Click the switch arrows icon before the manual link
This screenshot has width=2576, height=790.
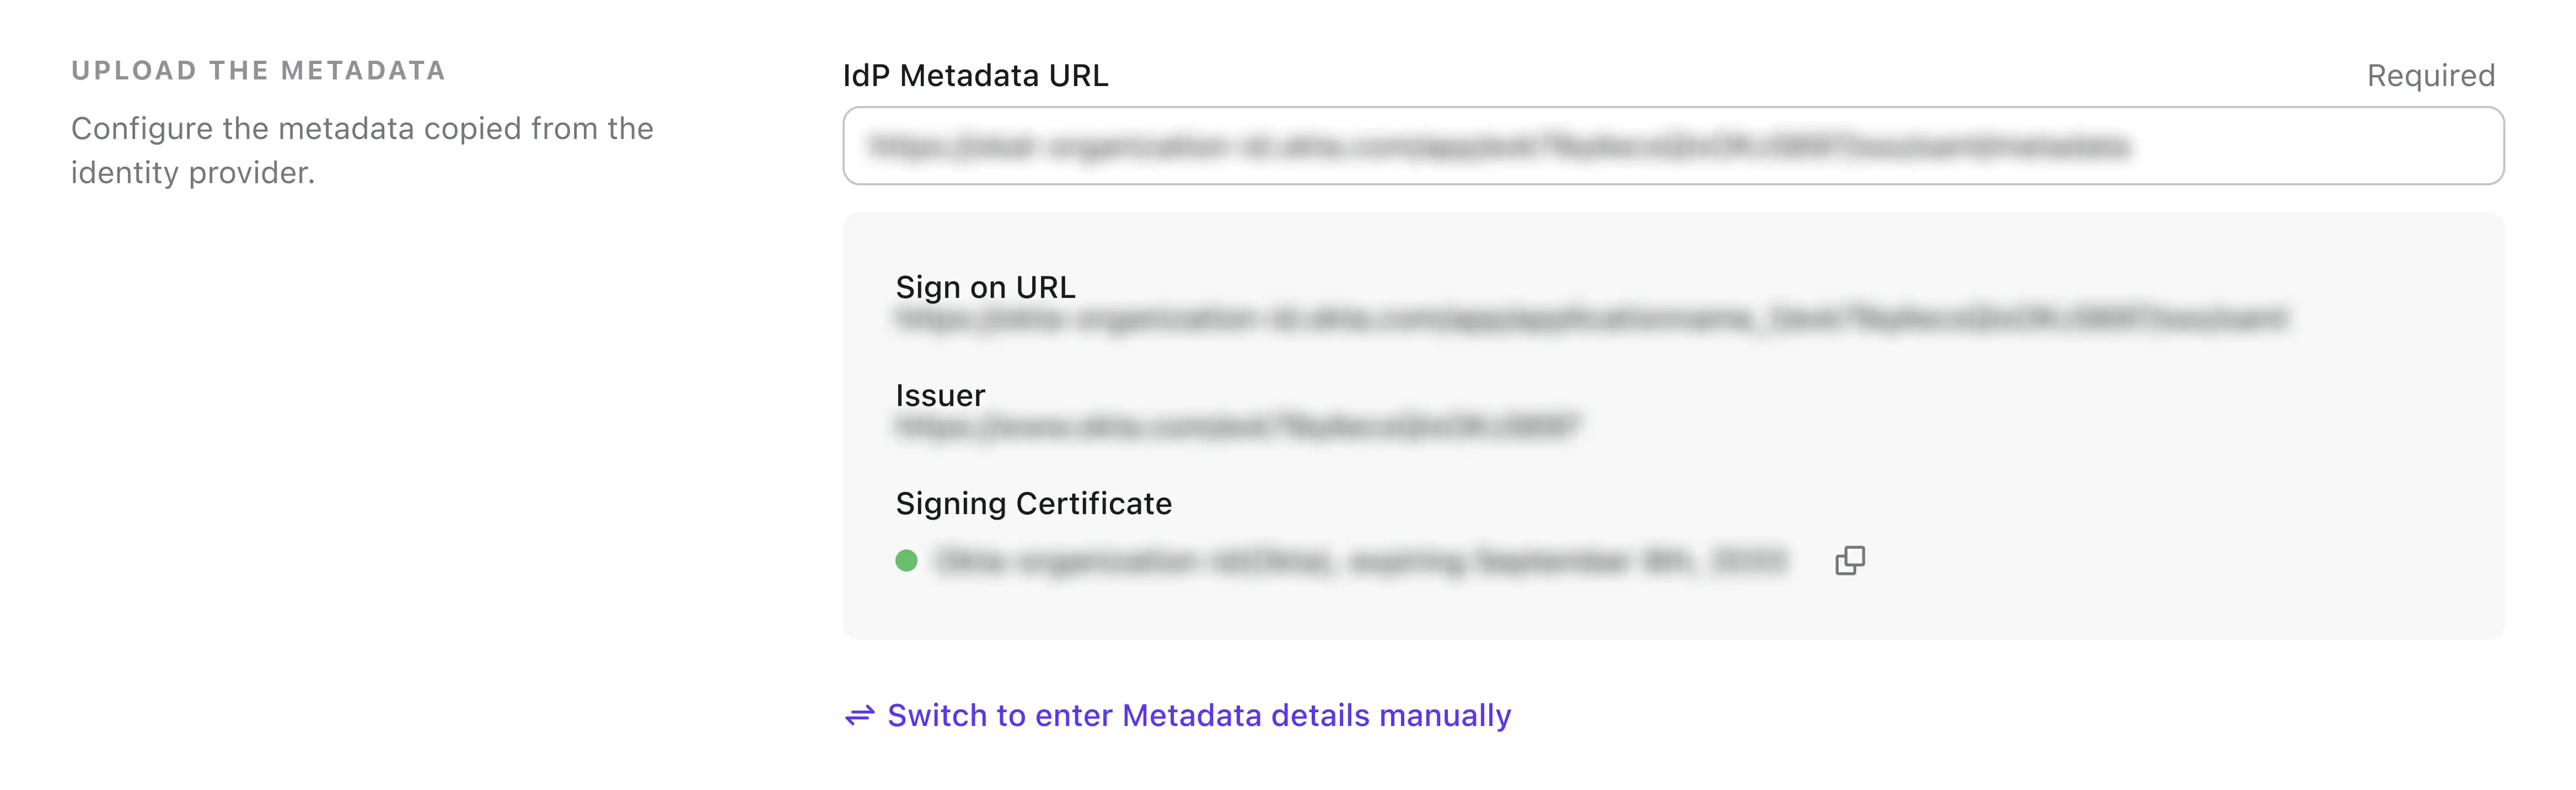pos(860,716)
